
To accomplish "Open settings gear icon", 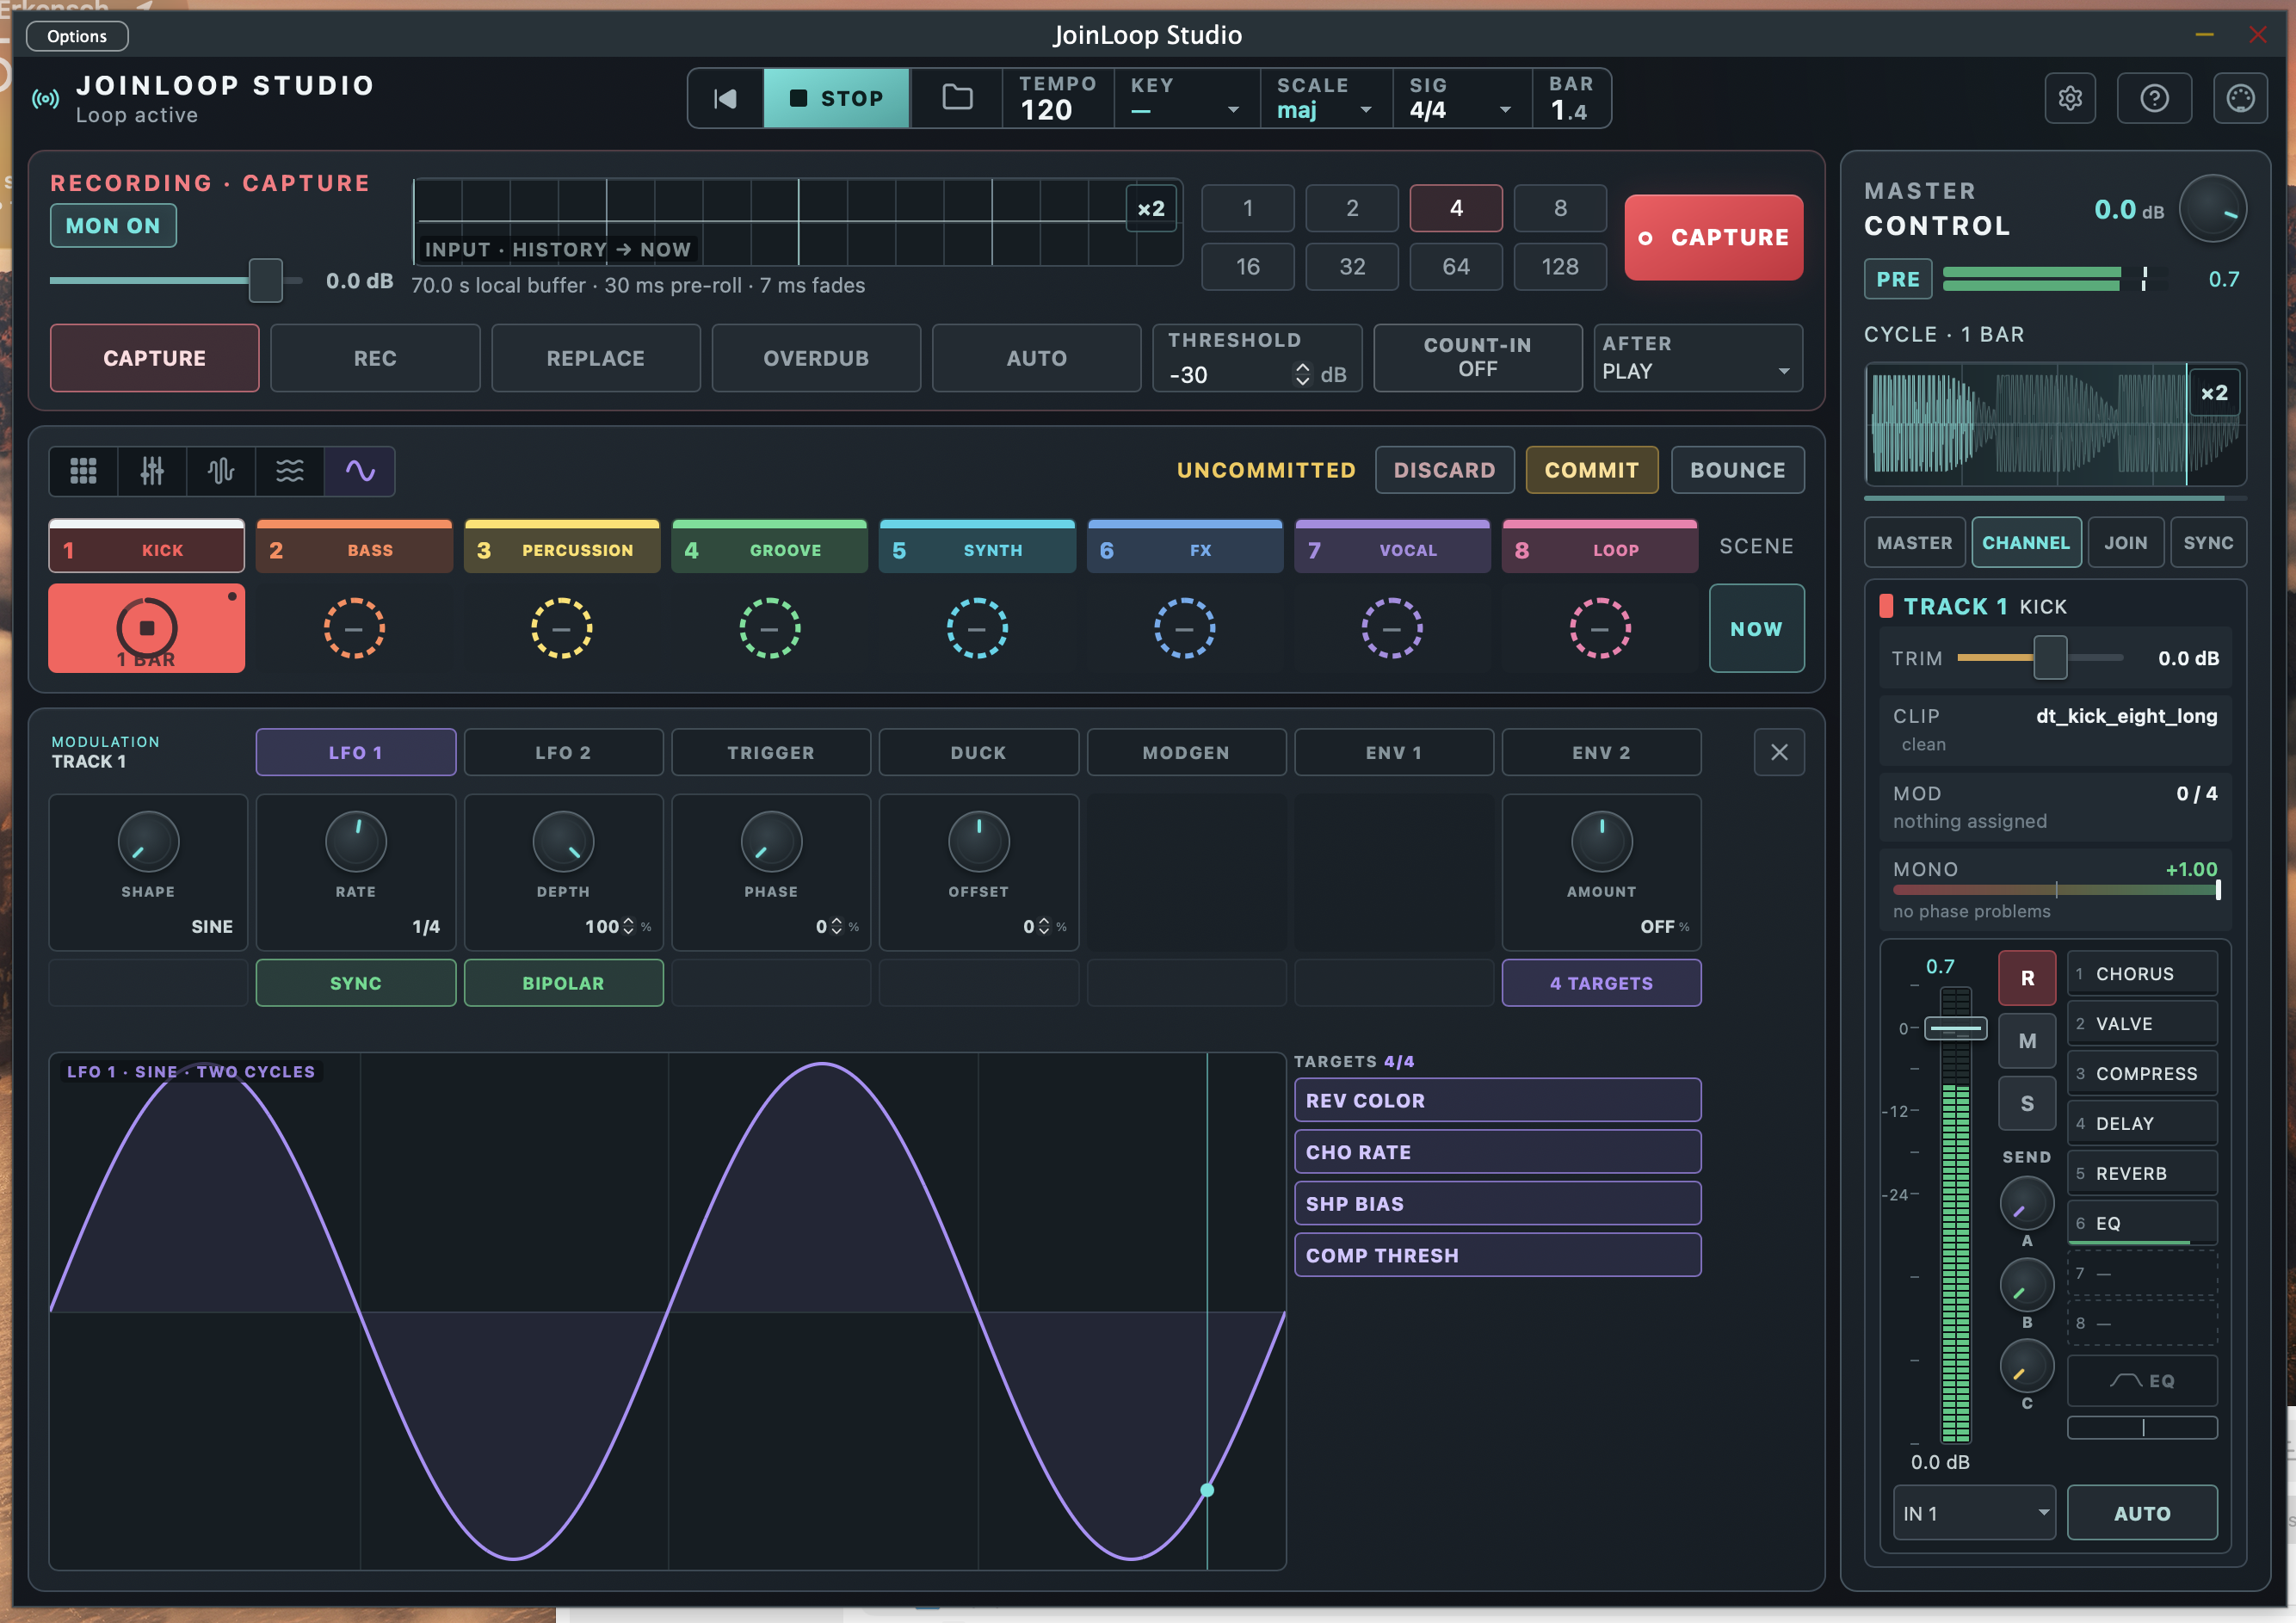I will (2070, 98).
